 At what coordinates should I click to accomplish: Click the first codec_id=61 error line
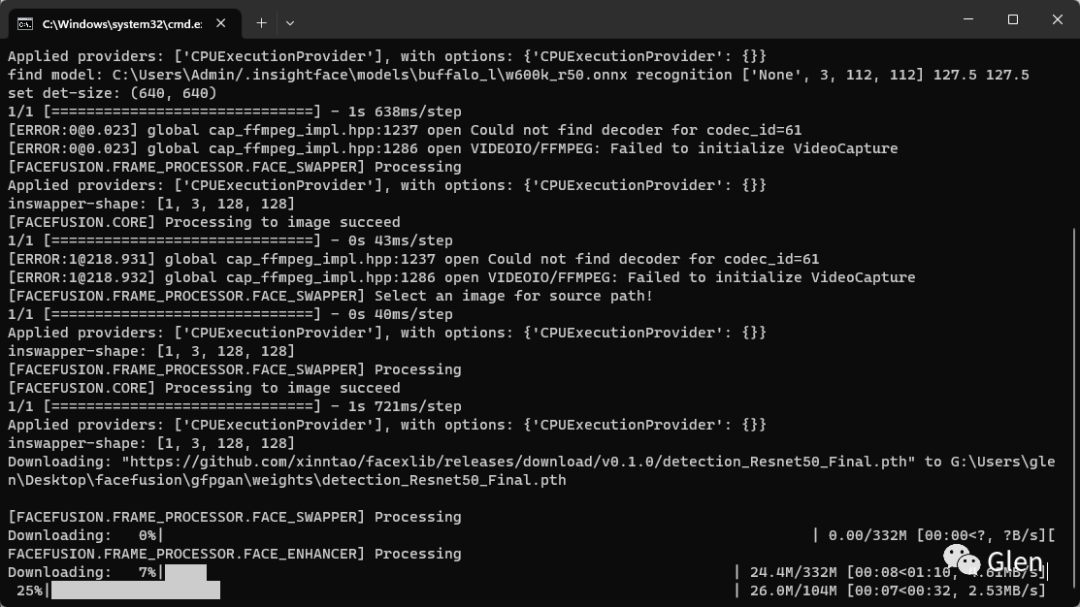(405, 130)
